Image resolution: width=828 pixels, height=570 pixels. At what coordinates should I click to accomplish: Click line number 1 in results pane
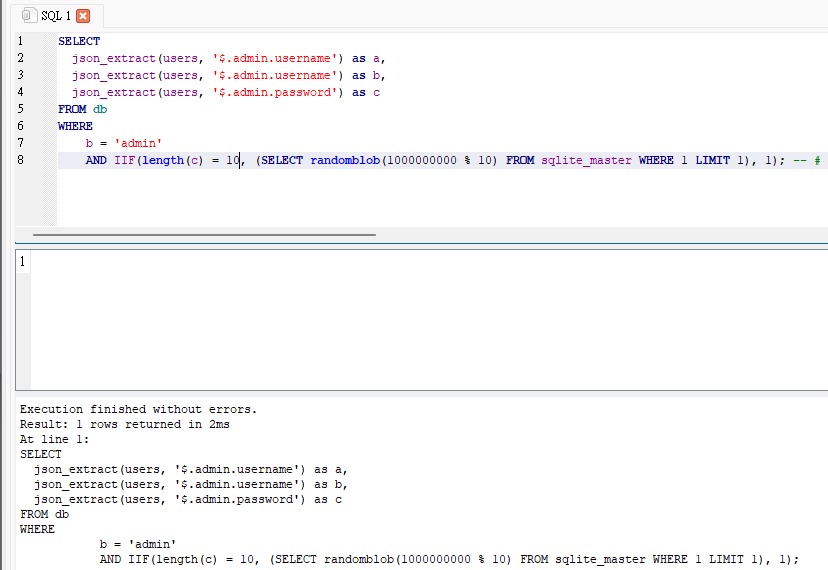(22, 261)
